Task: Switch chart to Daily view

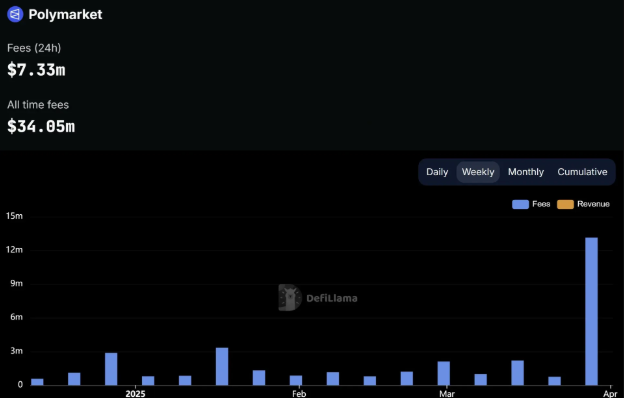Action: pos(437,172)
